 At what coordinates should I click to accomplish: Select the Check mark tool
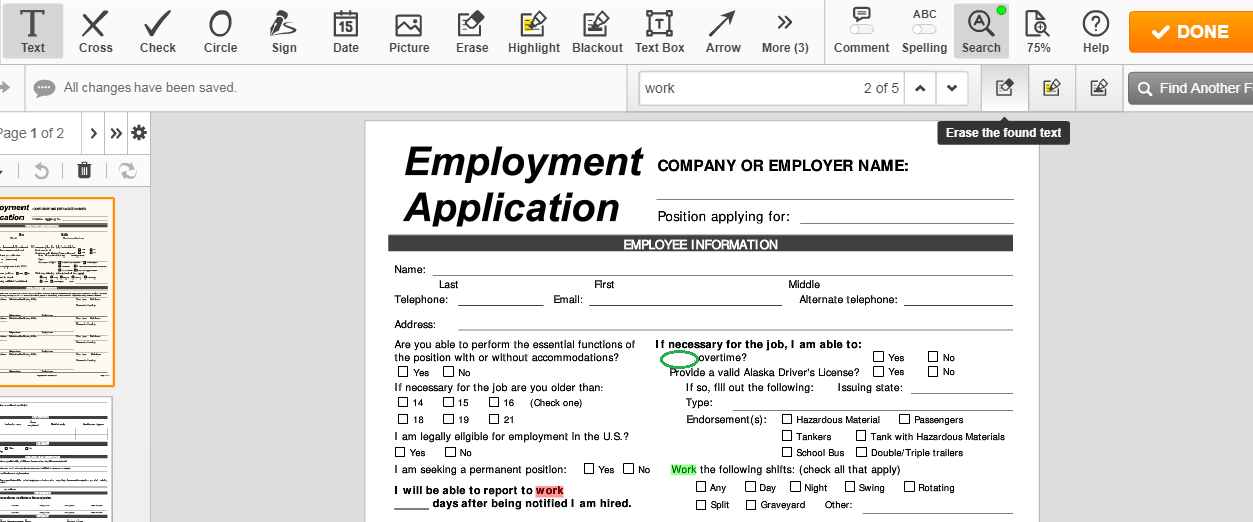[x=158, y=31]
